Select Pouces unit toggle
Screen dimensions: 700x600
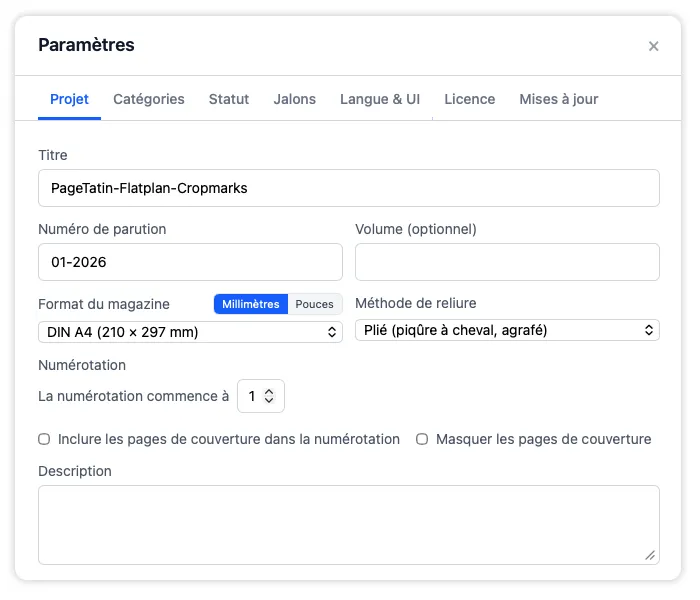pos(314,304)
